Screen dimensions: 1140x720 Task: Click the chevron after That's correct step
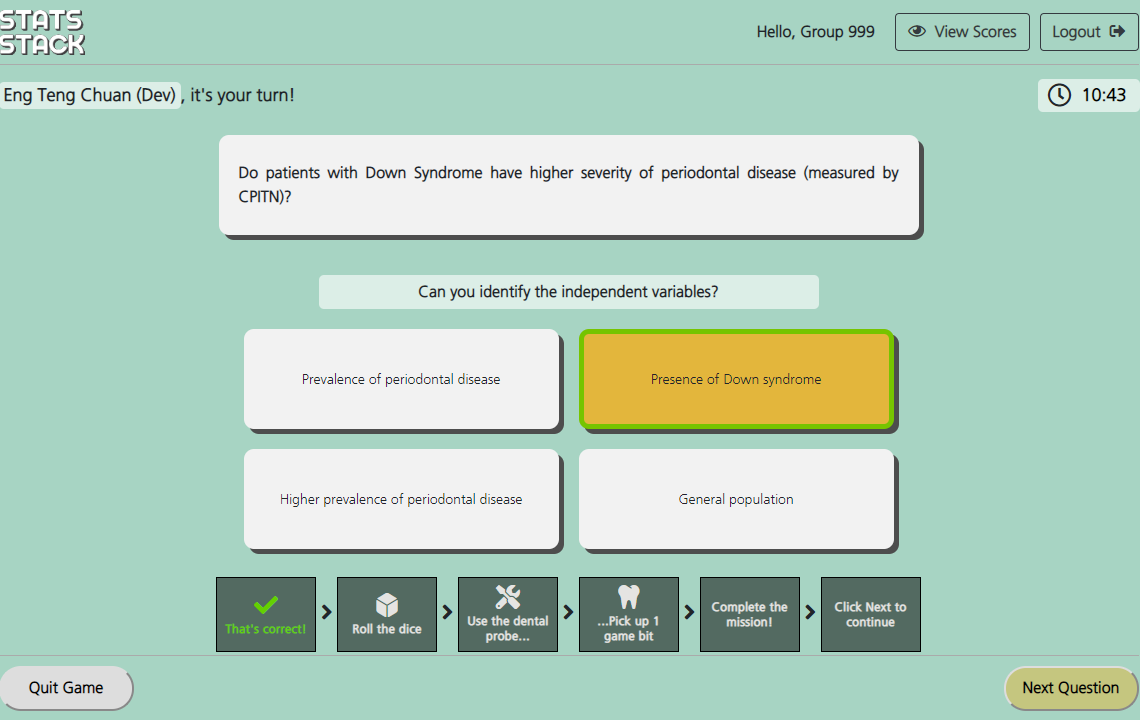pyautogui.click(x=327, y=613)
